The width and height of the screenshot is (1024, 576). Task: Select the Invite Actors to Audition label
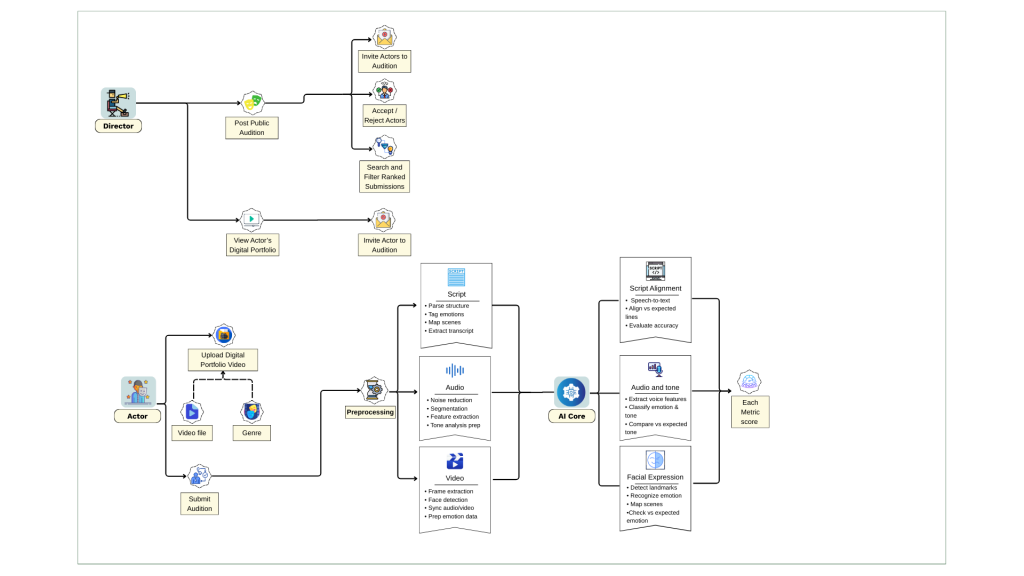385,61
